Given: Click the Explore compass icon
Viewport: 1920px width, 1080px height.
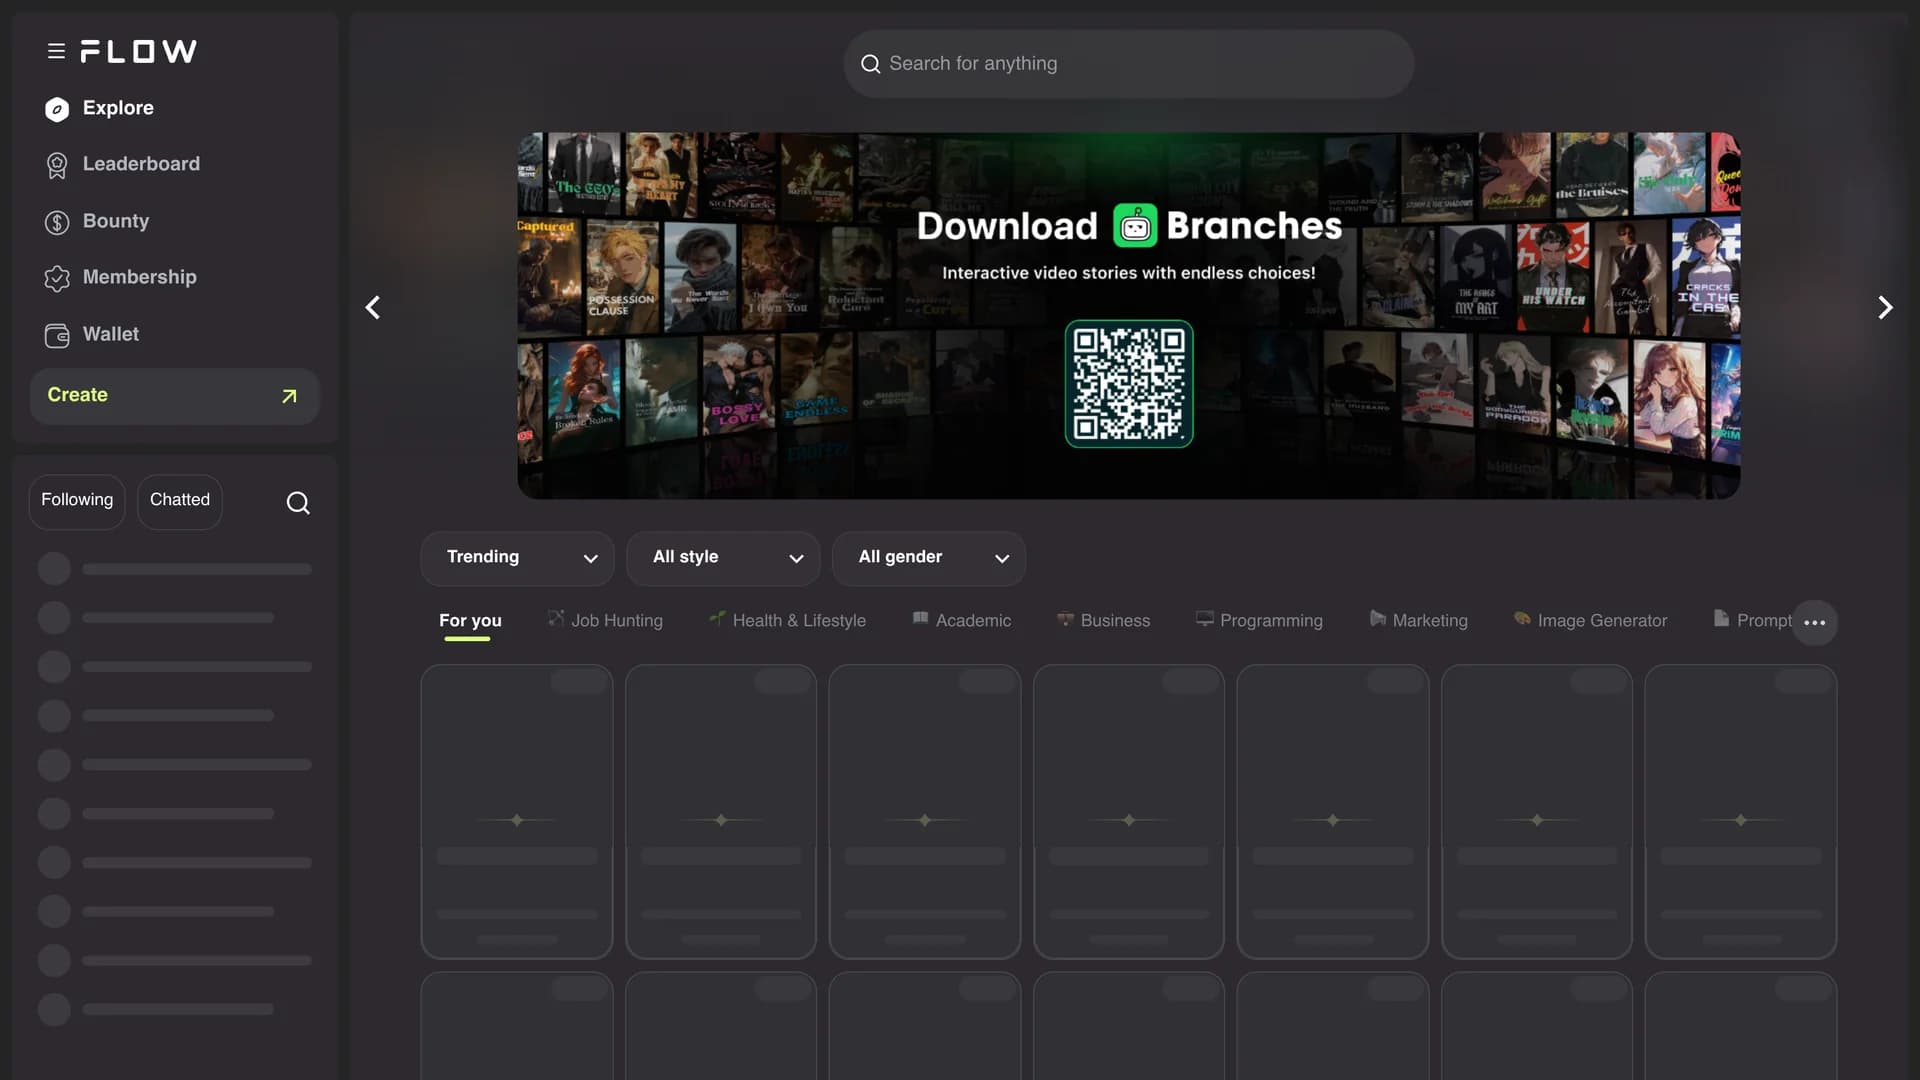Looking at the screenshot, I should [x=57, y=109].
